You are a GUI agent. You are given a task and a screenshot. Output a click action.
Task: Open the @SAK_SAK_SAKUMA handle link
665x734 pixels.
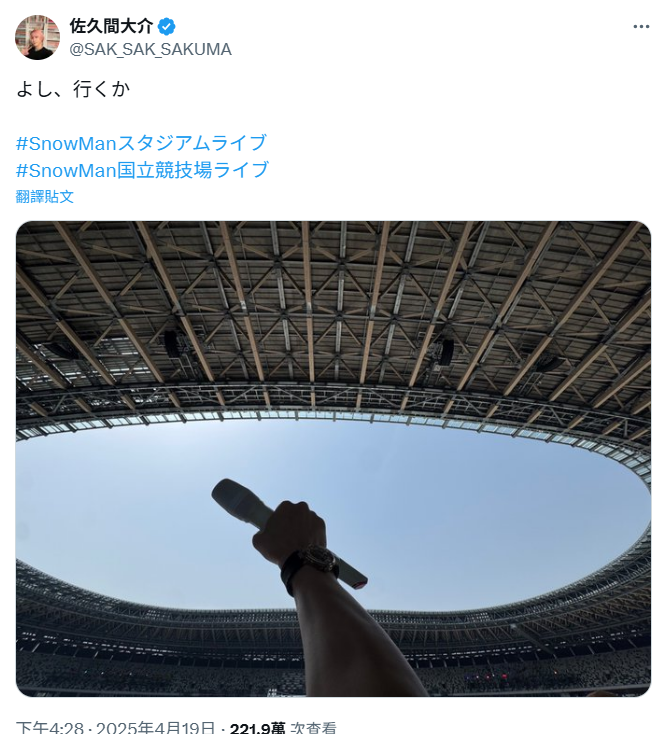[151, 49]
